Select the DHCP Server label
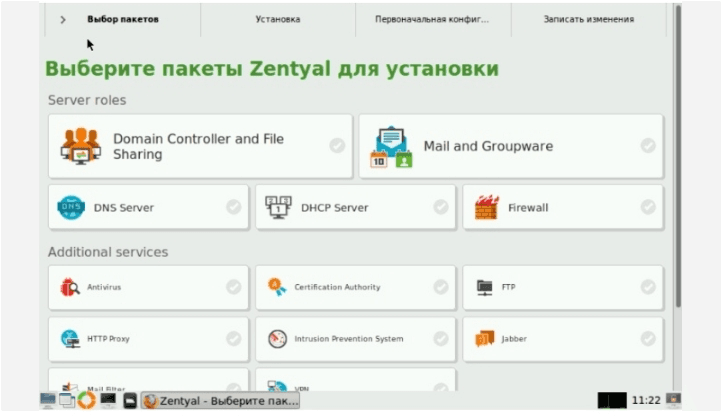Screen dimensions: 722x416 point(335,208)
